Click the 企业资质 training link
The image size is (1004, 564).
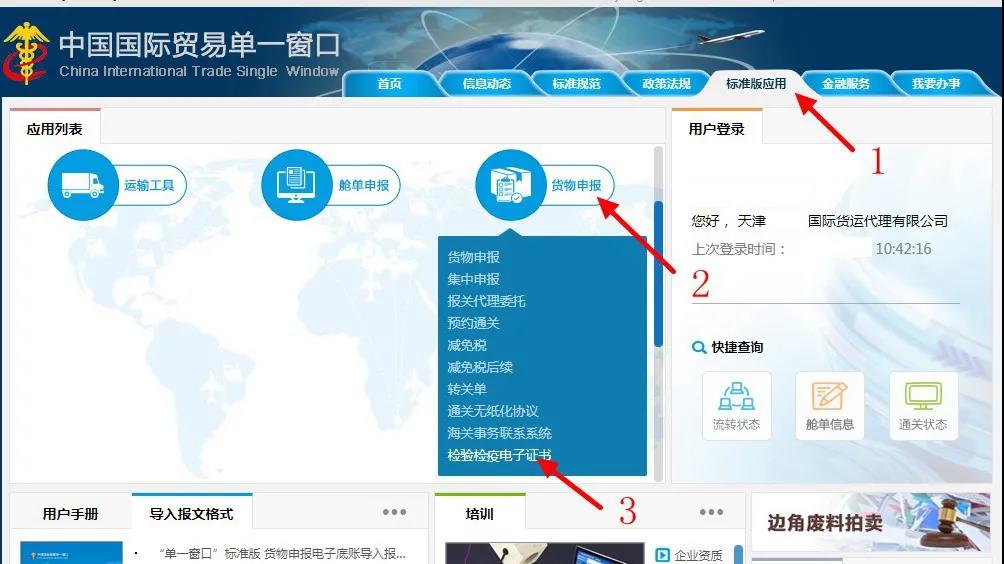tap(698, 555)
